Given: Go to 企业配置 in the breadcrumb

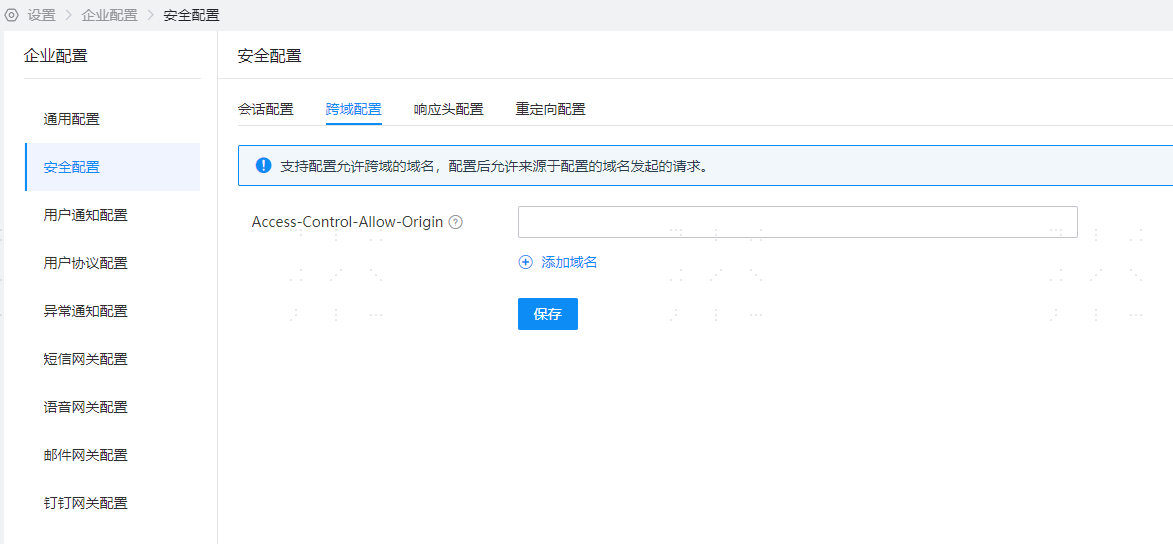Looking at the screenshot, I should click(109, 15).
